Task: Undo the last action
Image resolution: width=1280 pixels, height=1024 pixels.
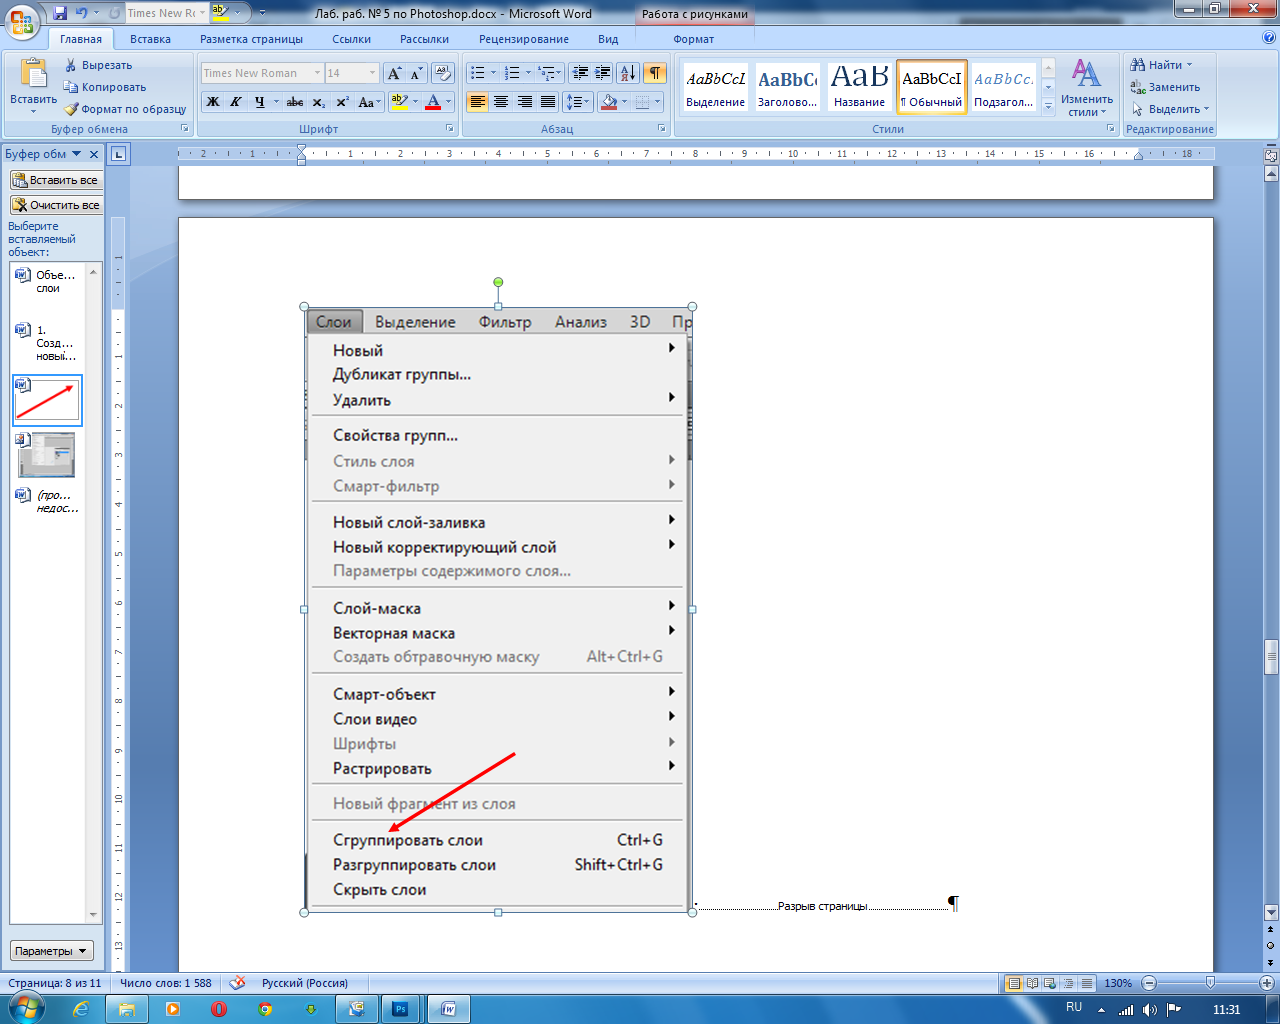Action: 82,13
